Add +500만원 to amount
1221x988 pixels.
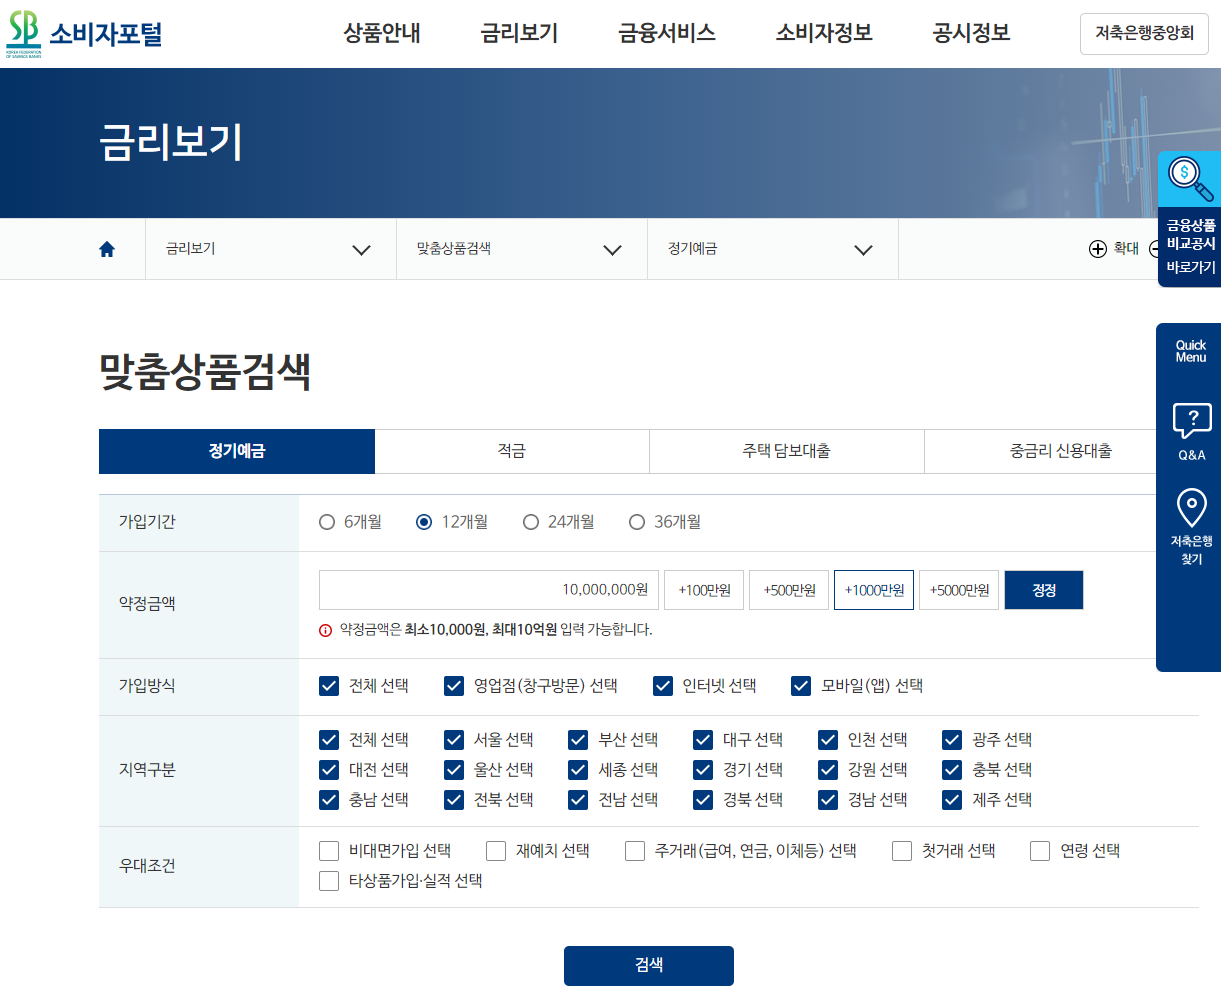pyautogui.click(x=789, y=590)
